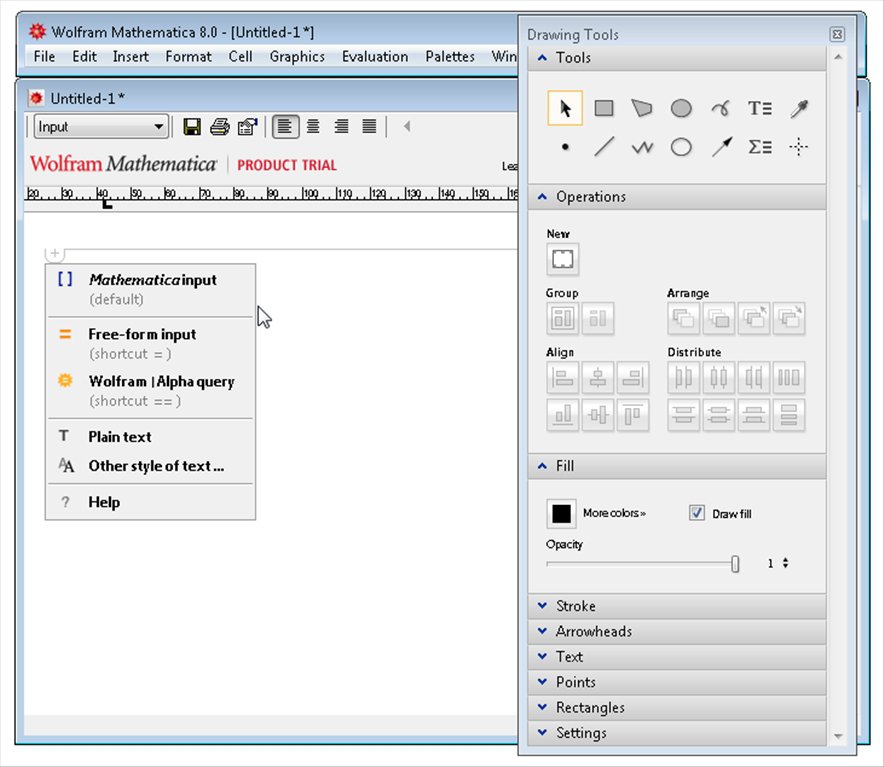Image resolution: width=884 pixels, height=767 pixels.
Task: Toggle the Draw fill checkbox
Action: tap(697, 513)
